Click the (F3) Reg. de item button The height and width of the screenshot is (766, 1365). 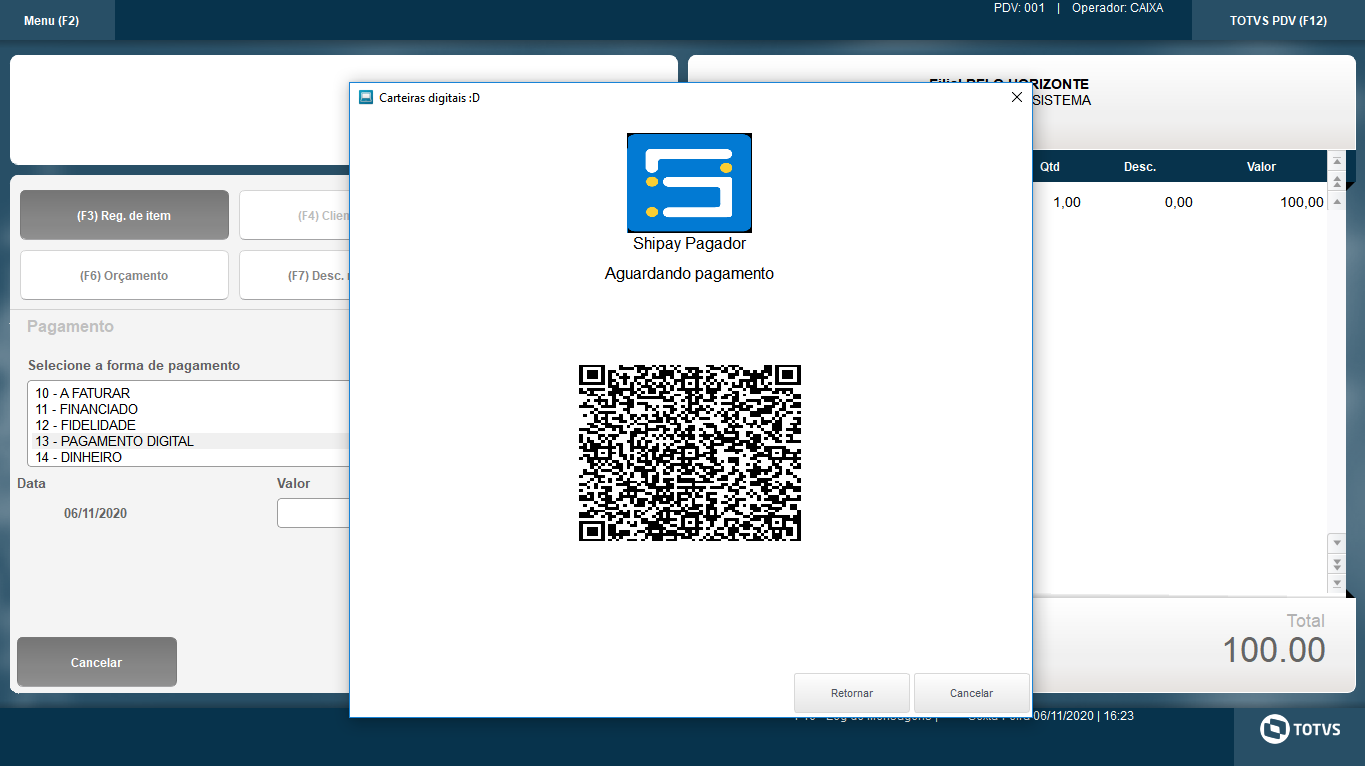point(124,215)
